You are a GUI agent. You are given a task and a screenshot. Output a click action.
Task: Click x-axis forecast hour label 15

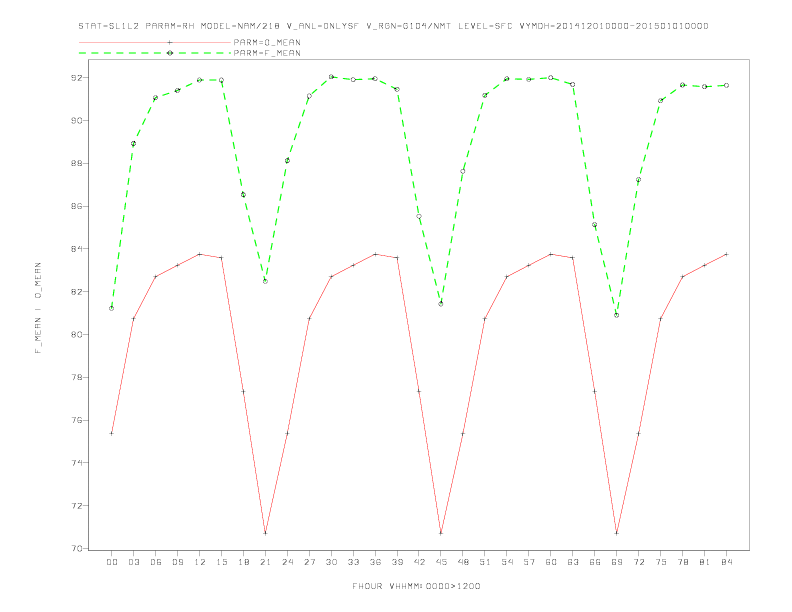point(221,562)
